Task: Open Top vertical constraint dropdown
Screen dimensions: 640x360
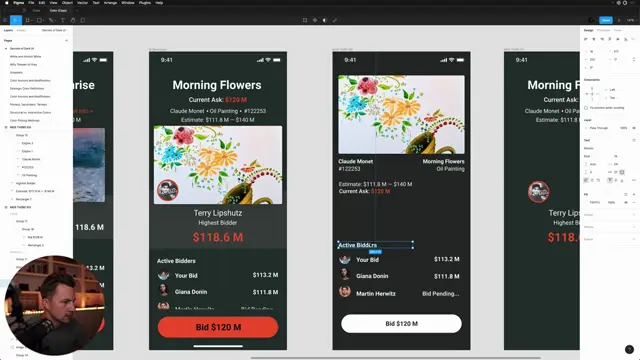Action: (x=612, y=98)
